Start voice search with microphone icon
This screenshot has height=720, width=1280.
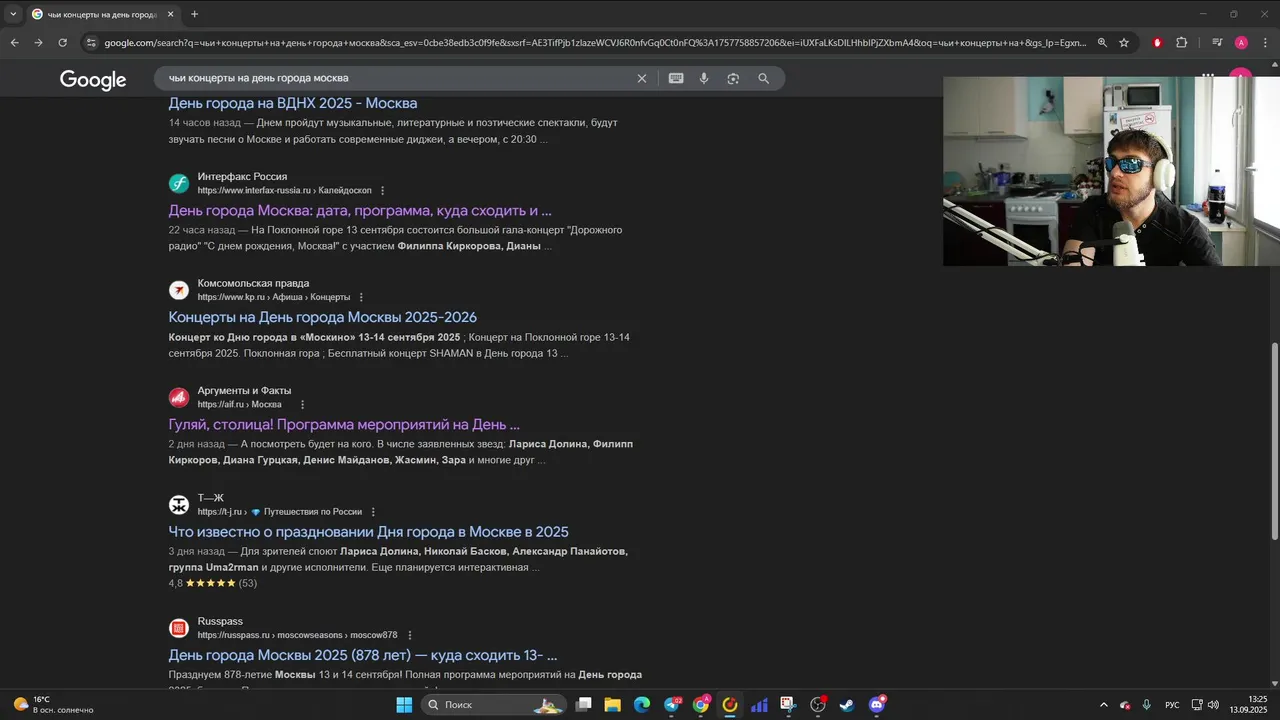[x=704, y=78]
